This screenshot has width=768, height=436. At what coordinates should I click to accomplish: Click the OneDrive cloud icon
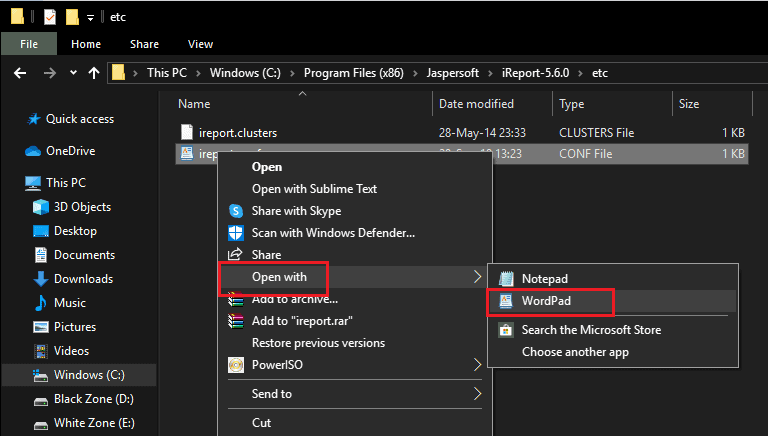click(x=31, y=151)
